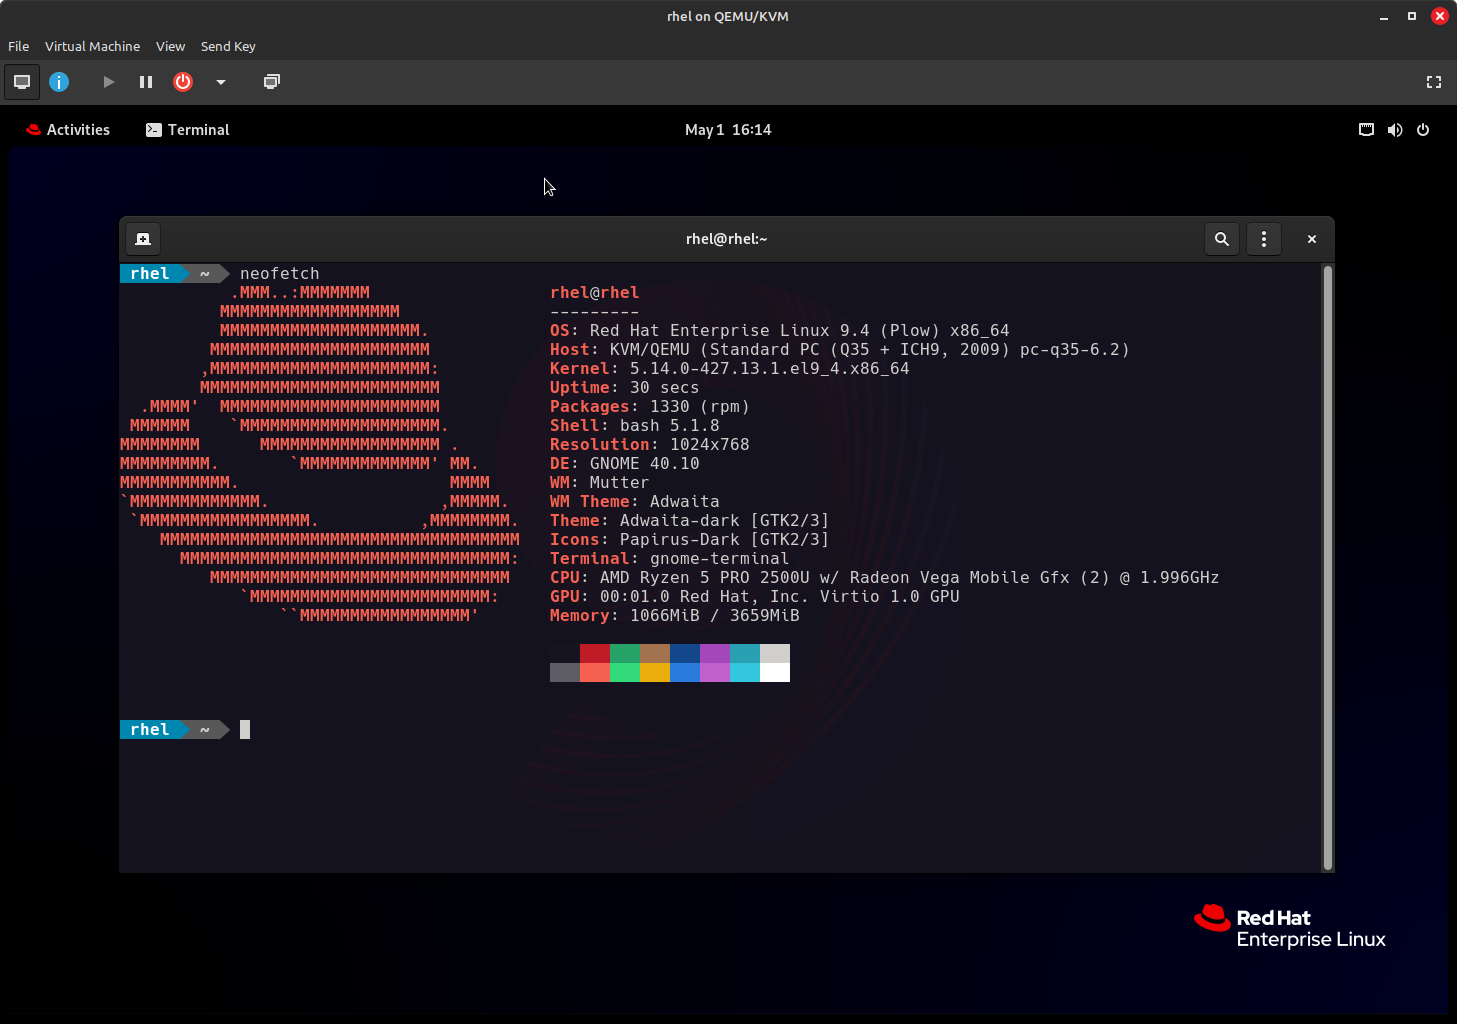Click the typed neofetch command text
1457x1024 pixels.
[280, 274]
